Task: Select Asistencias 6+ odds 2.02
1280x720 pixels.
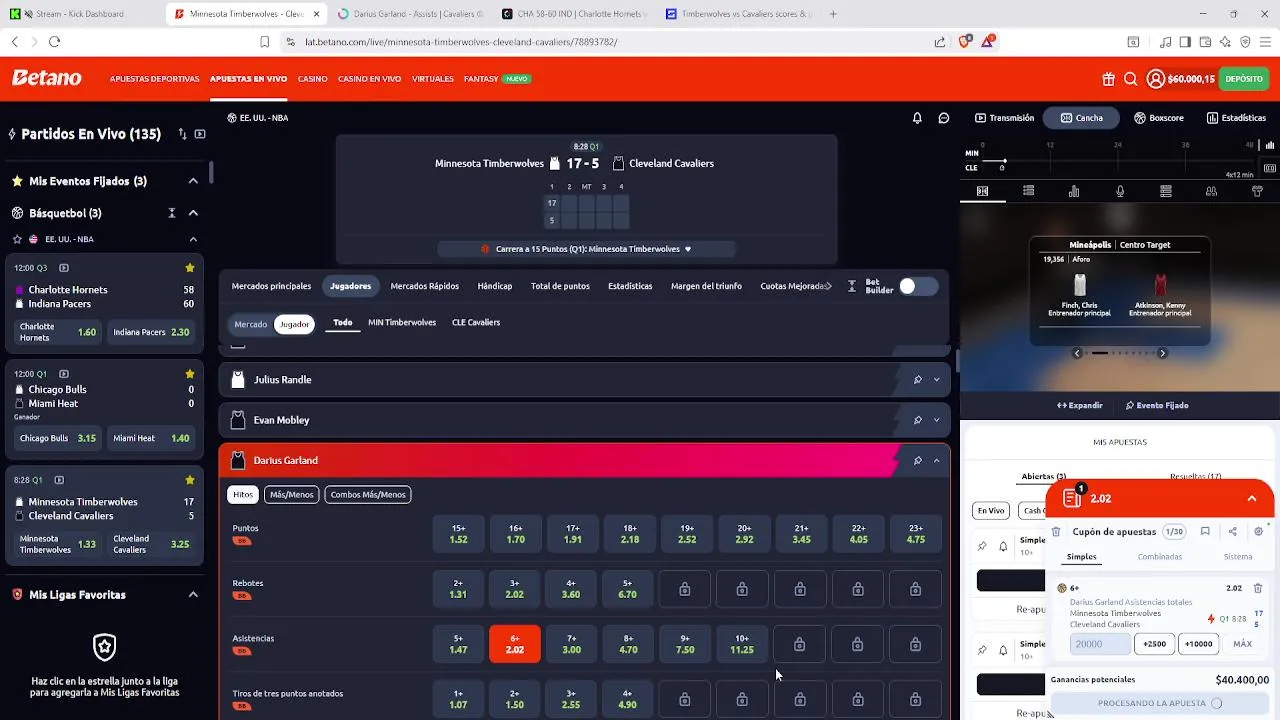Action: pos(515,644)
